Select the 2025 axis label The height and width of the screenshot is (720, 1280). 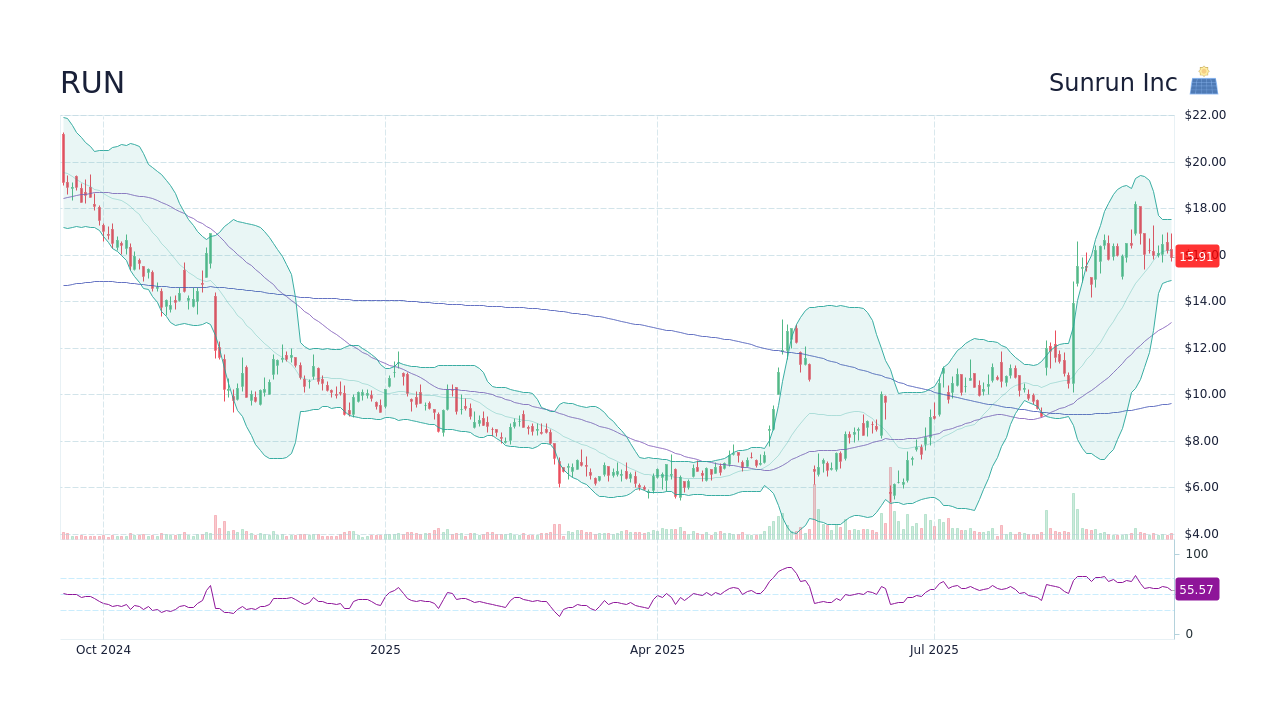click(383, 649)
